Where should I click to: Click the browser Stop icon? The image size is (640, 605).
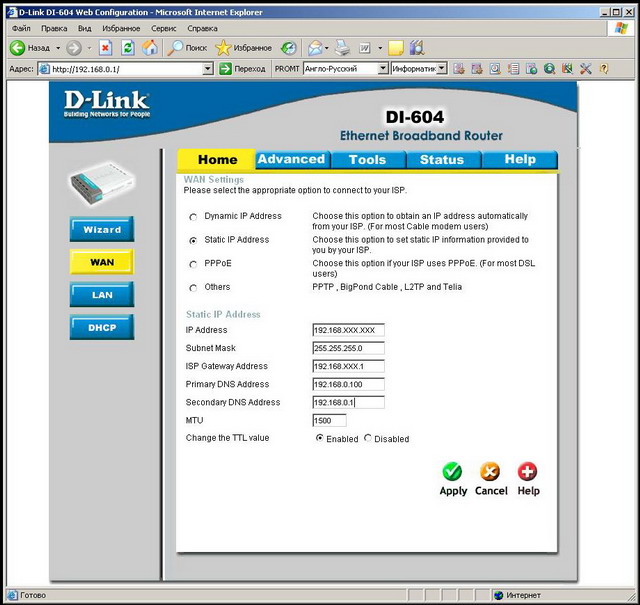pos(105,48)
